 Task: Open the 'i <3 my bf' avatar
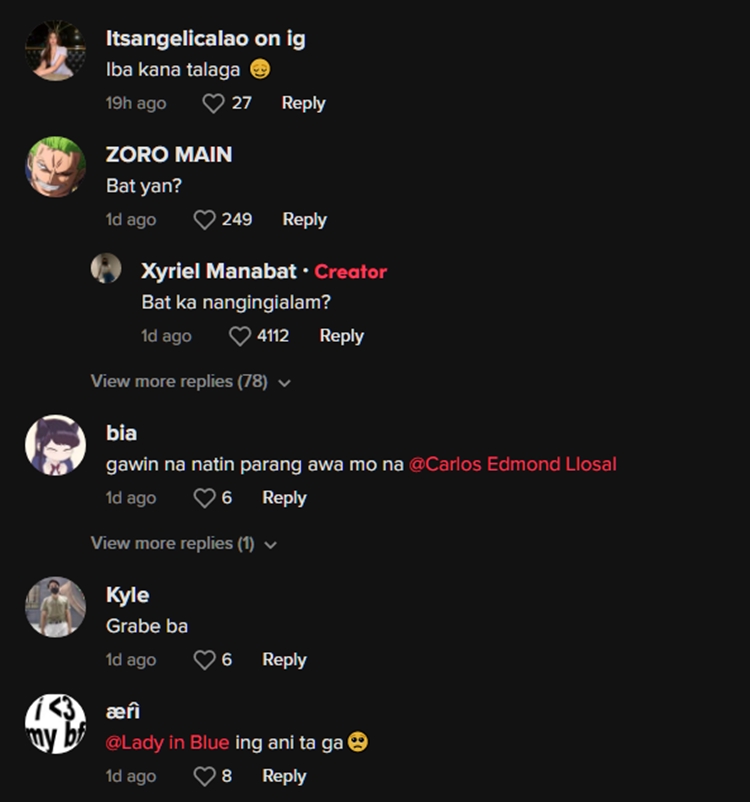(56, 723)
